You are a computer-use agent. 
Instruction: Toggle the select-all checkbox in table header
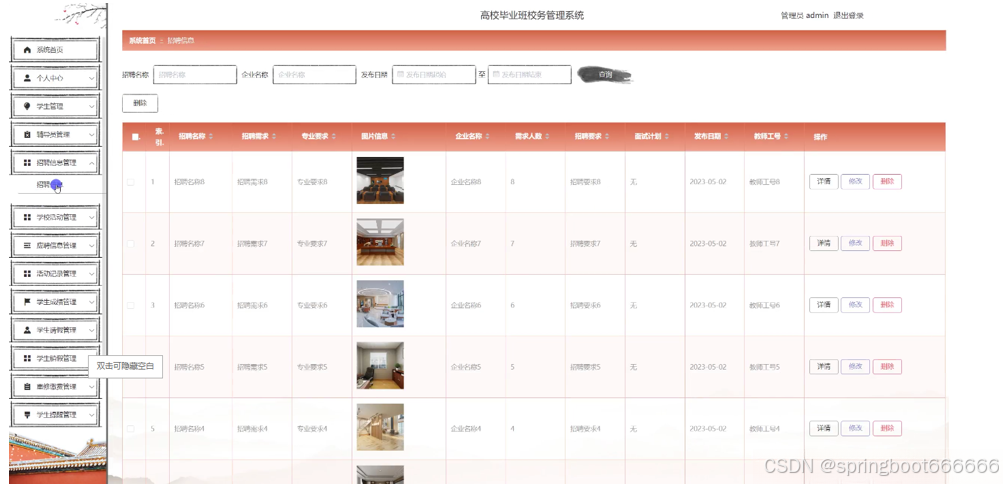(135, 137)
